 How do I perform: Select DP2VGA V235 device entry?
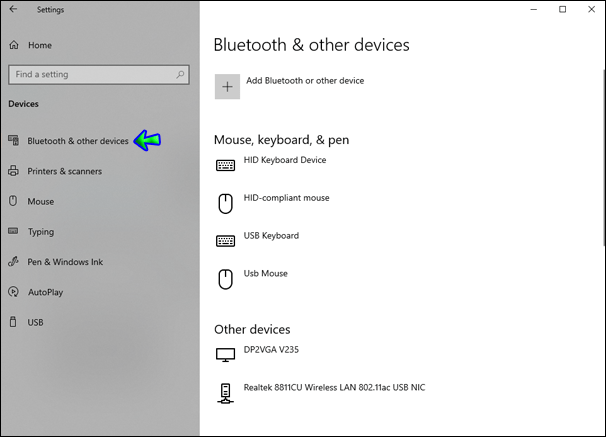(x=271, y=350)
